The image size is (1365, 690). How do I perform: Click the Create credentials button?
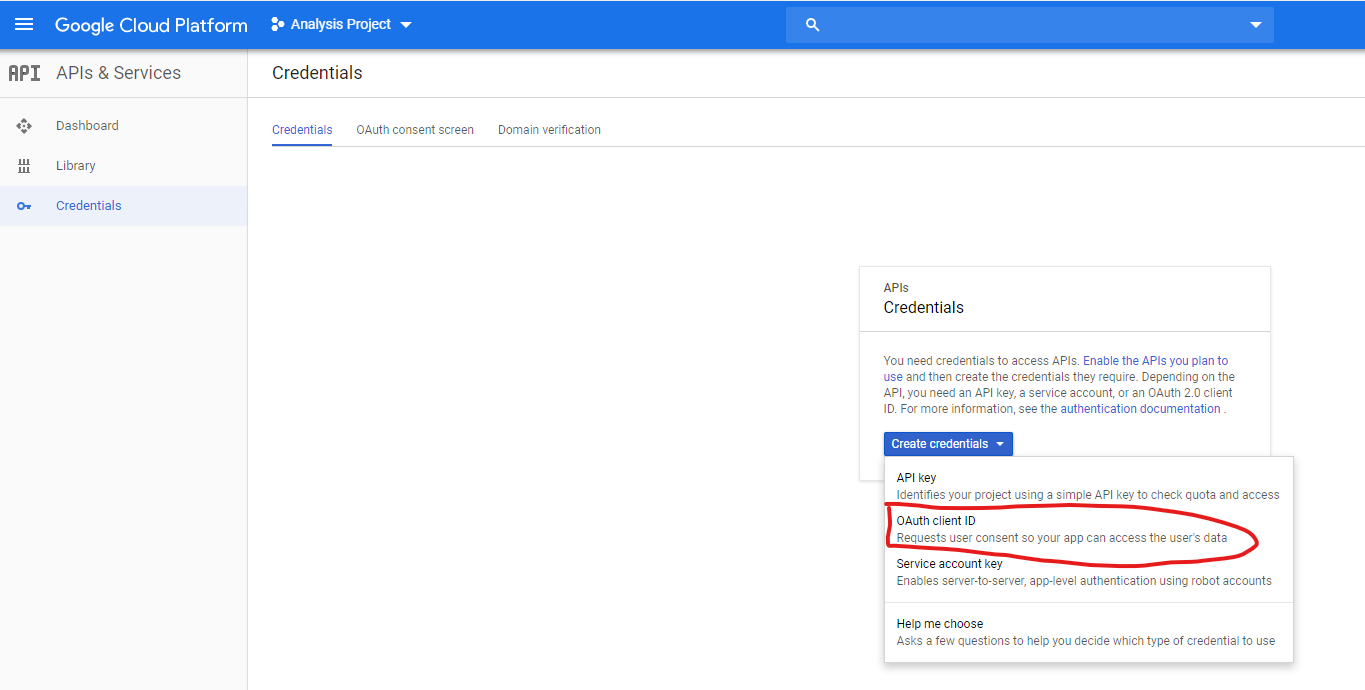click(948, 444)
